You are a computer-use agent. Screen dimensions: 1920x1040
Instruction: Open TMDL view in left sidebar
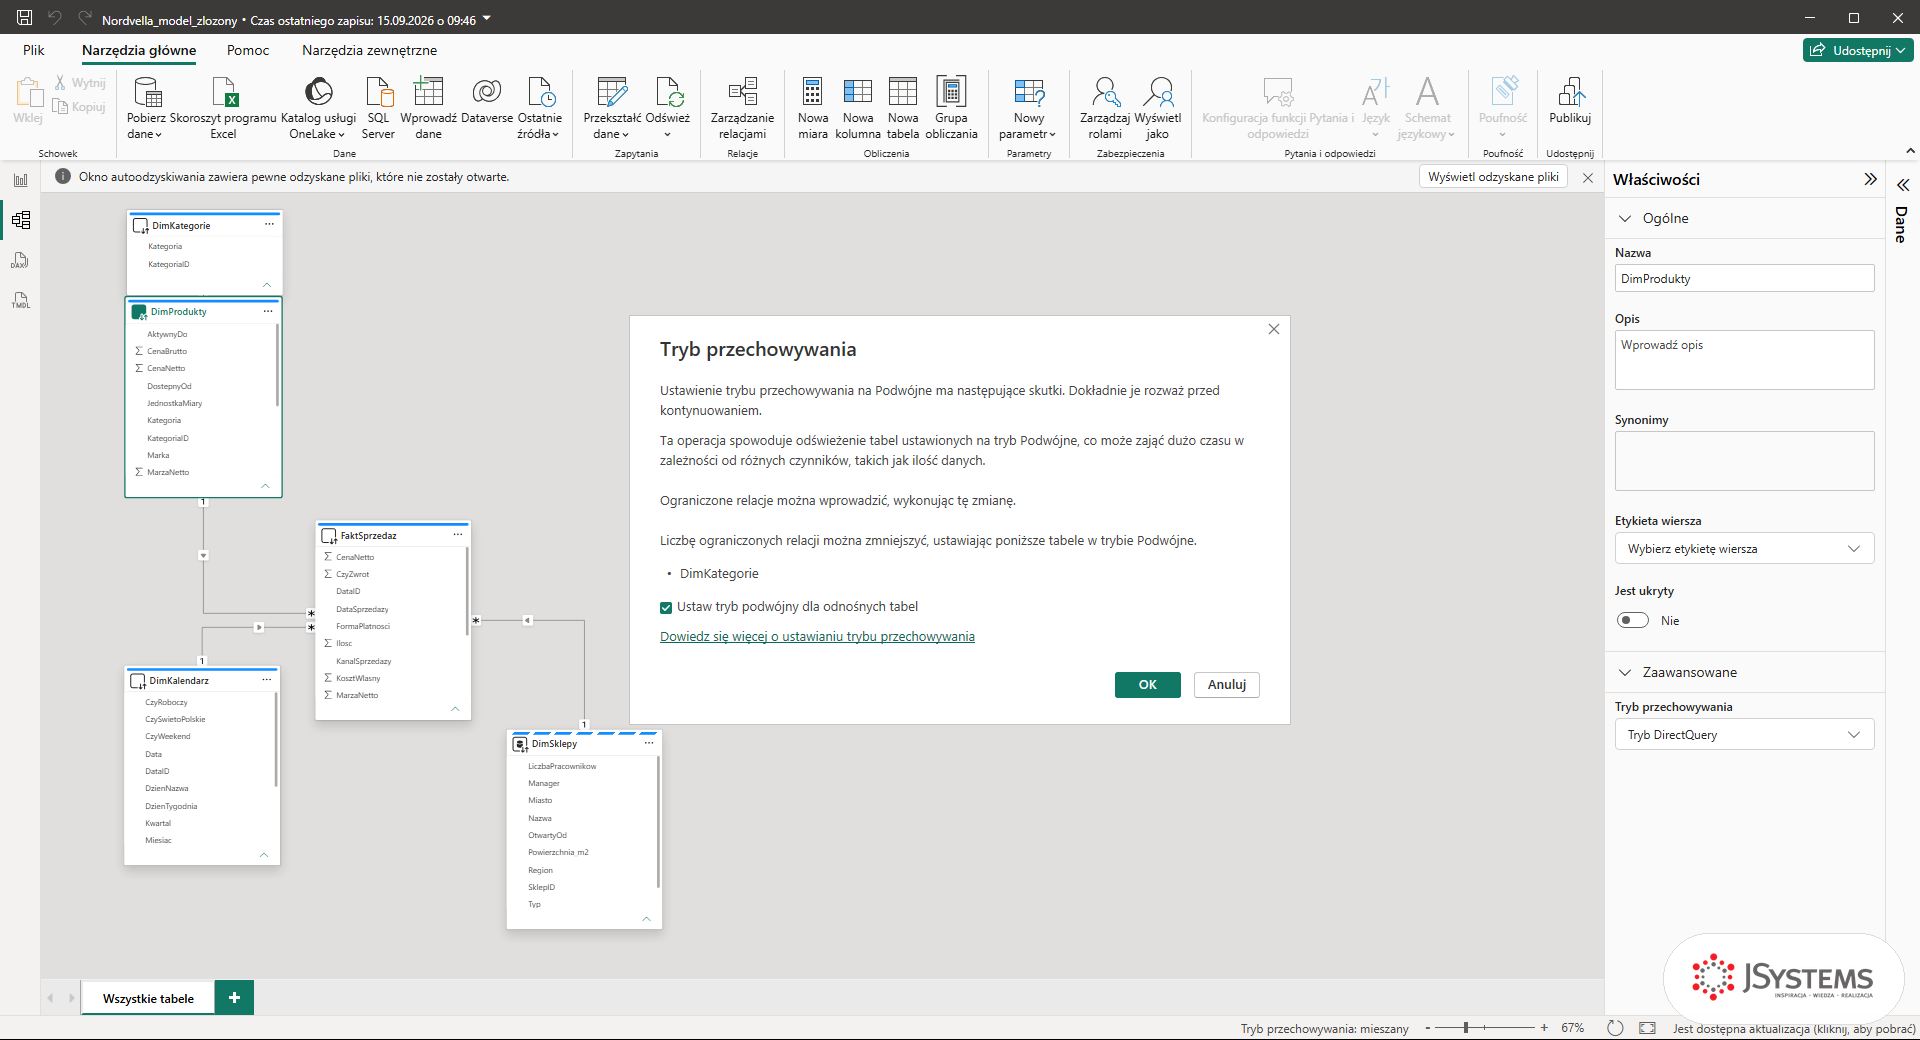pos(21,301)
